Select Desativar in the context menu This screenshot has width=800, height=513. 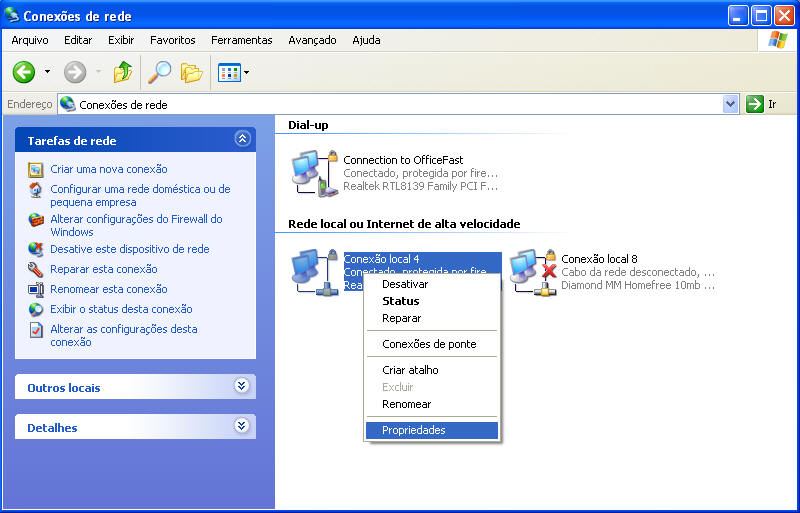coord(405,284)
